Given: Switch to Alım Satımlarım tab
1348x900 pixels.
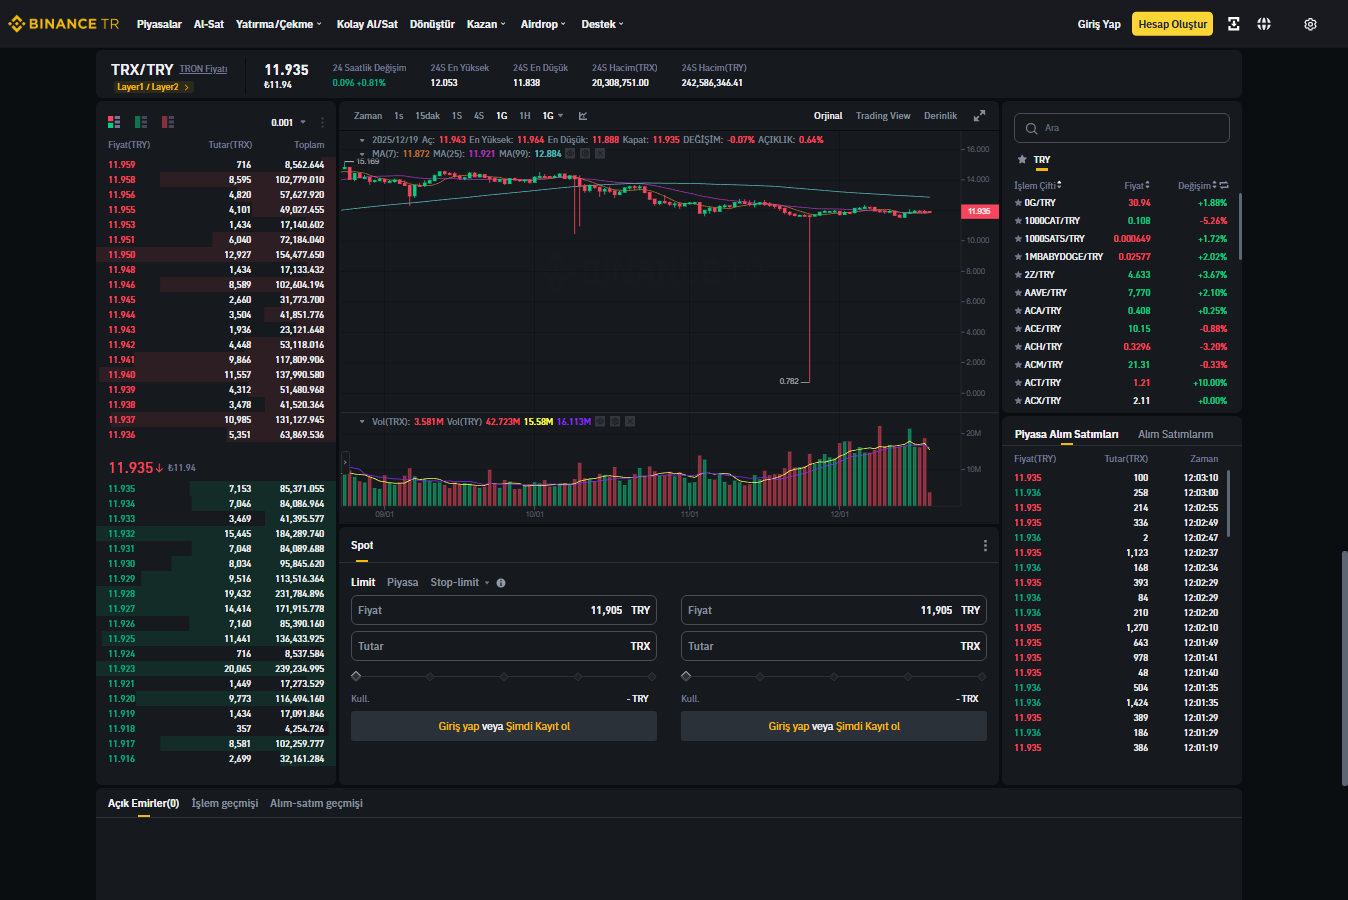Looking at the screenshot, I should [1175, 434].
